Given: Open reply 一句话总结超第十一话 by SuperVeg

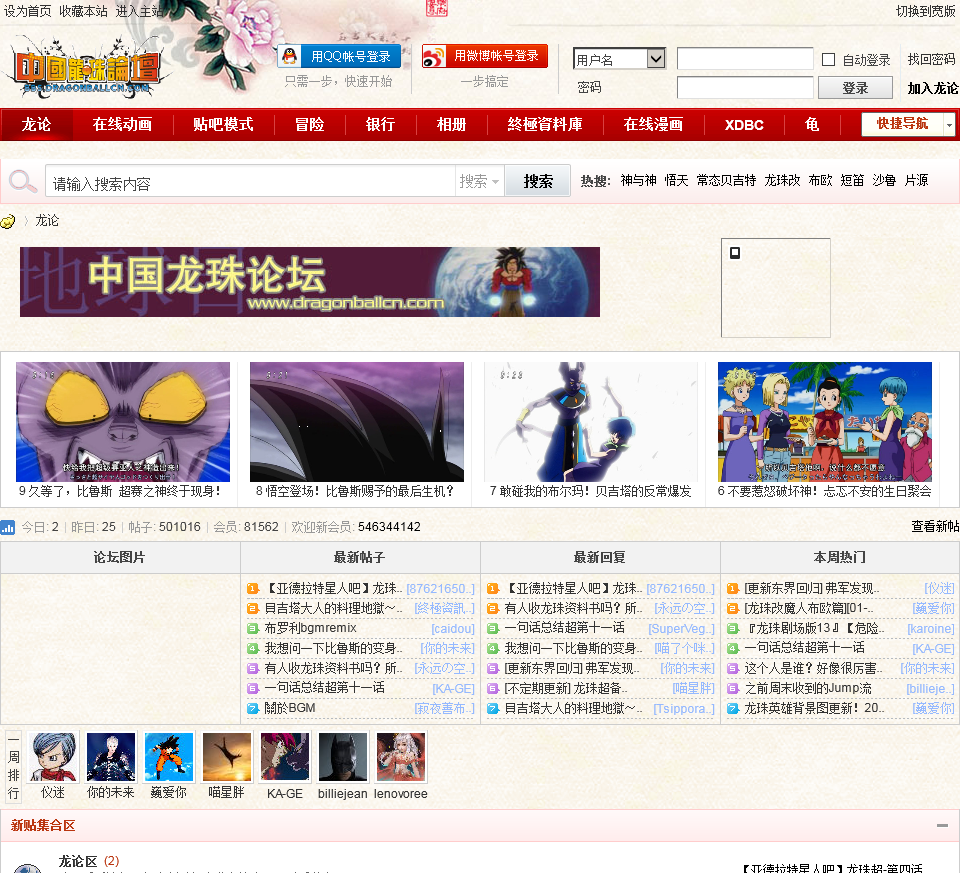Looking at the screenshot, I should pyautogui.click(x=564, y=628).
